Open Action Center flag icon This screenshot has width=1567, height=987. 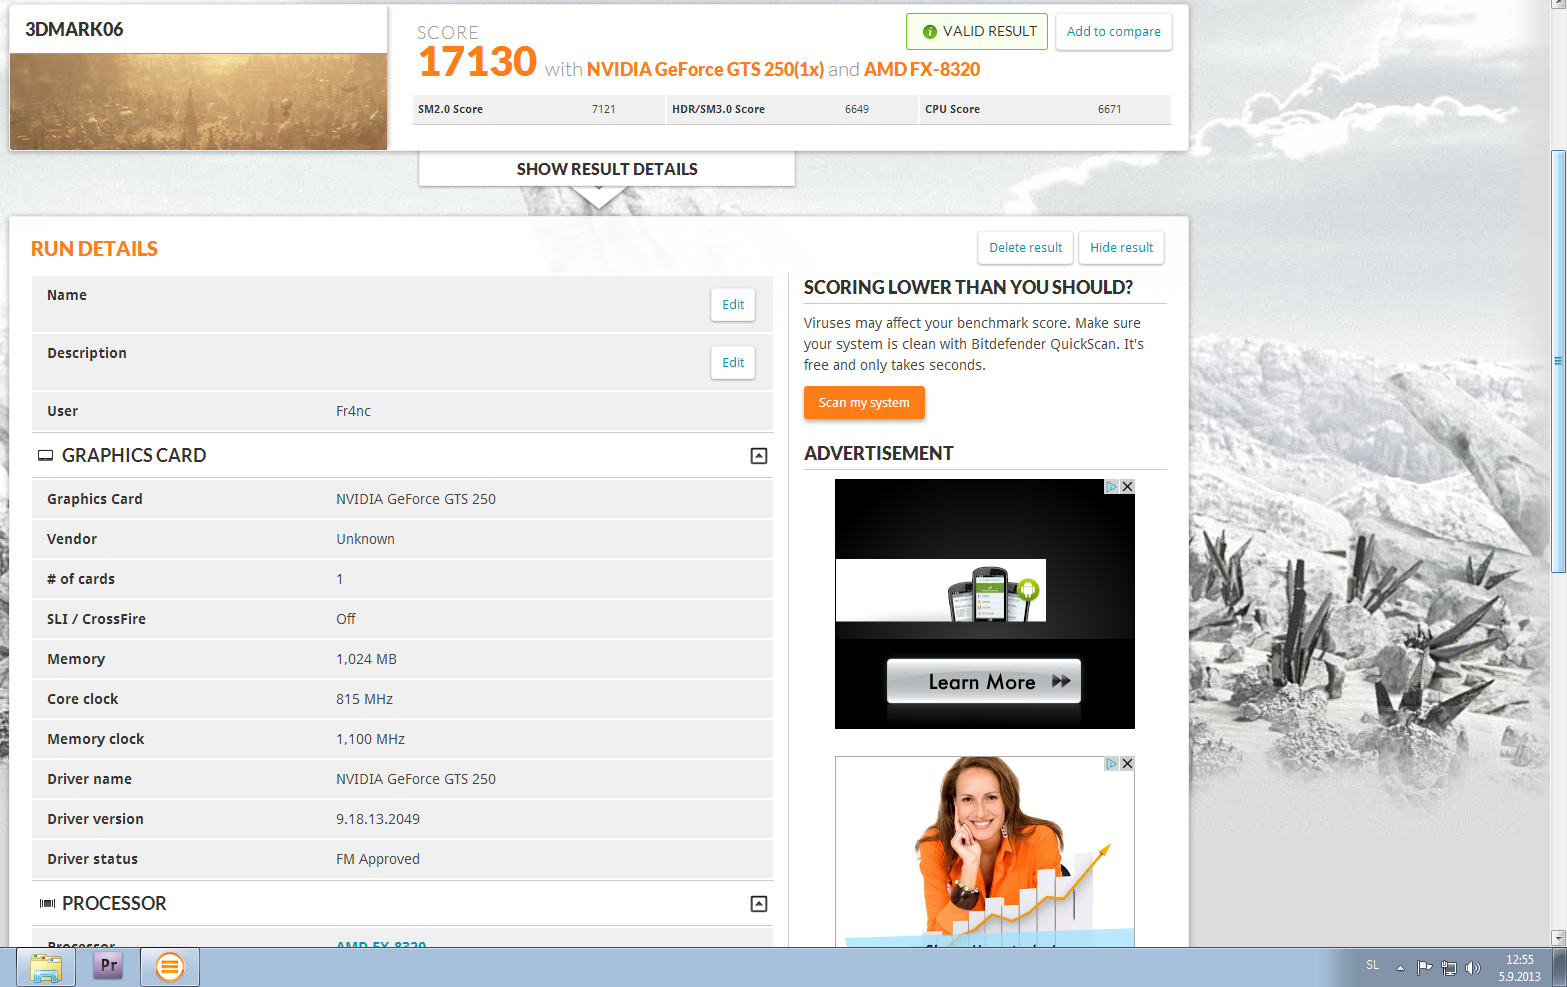[1424, 967]
